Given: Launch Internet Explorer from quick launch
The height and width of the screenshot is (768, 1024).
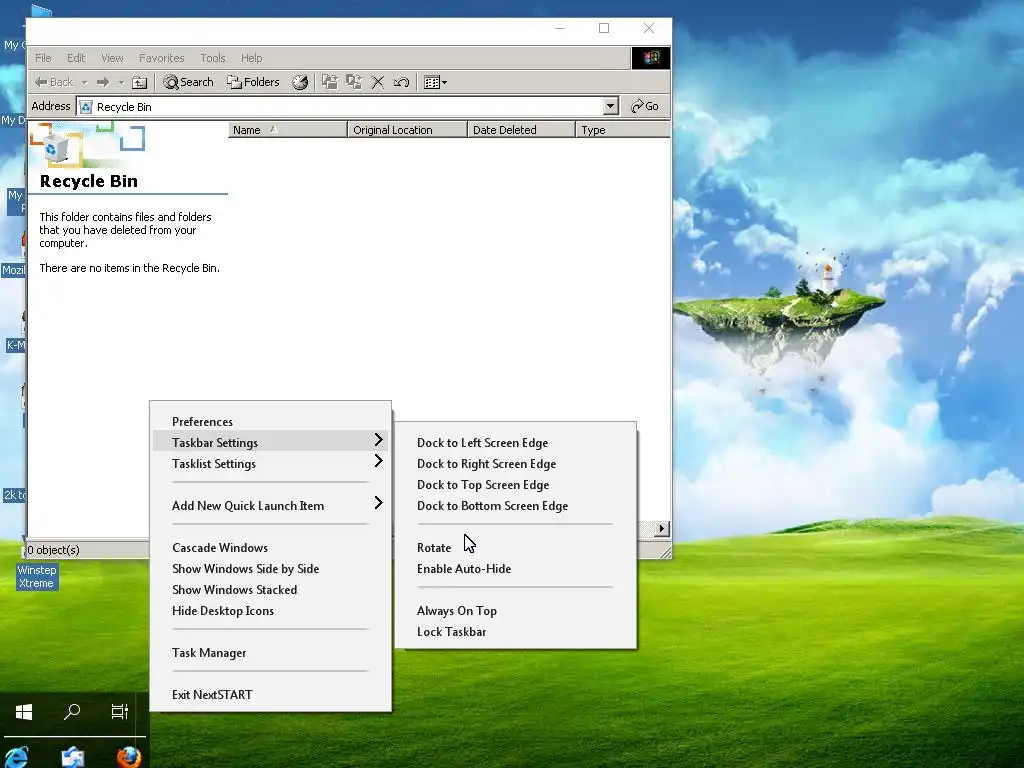Looking at the screenshot, I should [16, 756].
